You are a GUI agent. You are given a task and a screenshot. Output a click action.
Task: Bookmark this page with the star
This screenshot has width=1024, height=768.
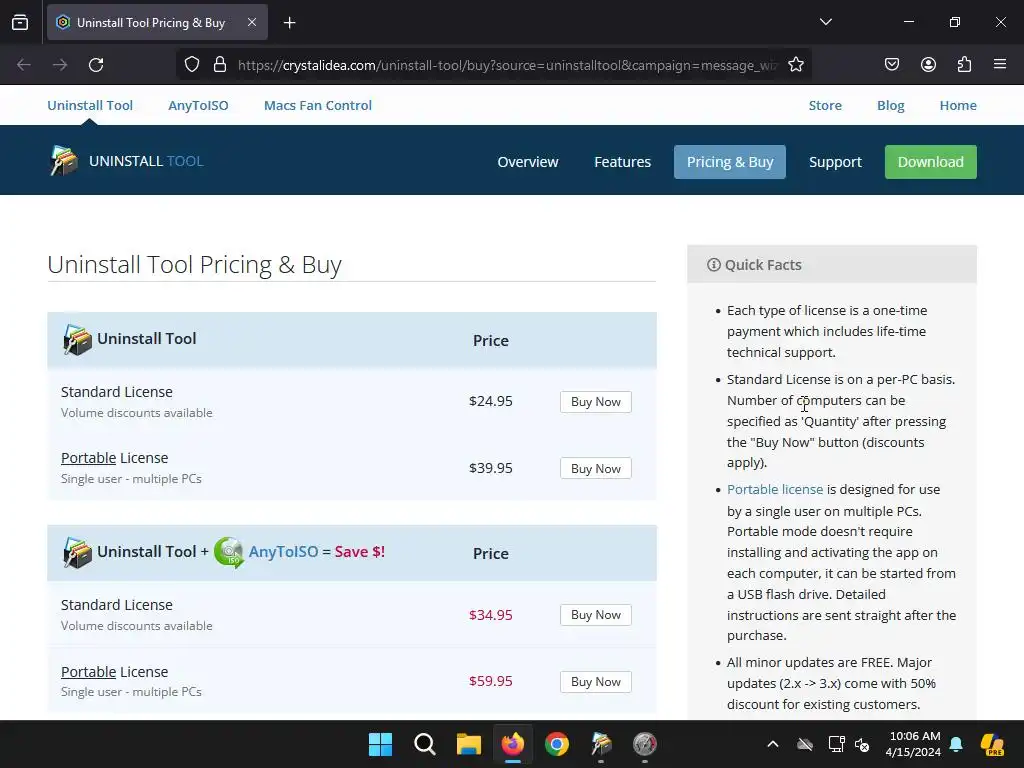click(x=795, y=65)
